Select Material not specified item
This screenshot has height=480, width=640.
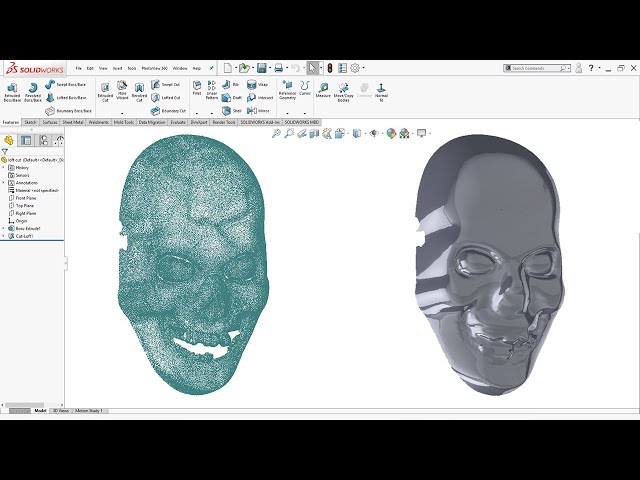pyautogui.click(x=34, y=190)
